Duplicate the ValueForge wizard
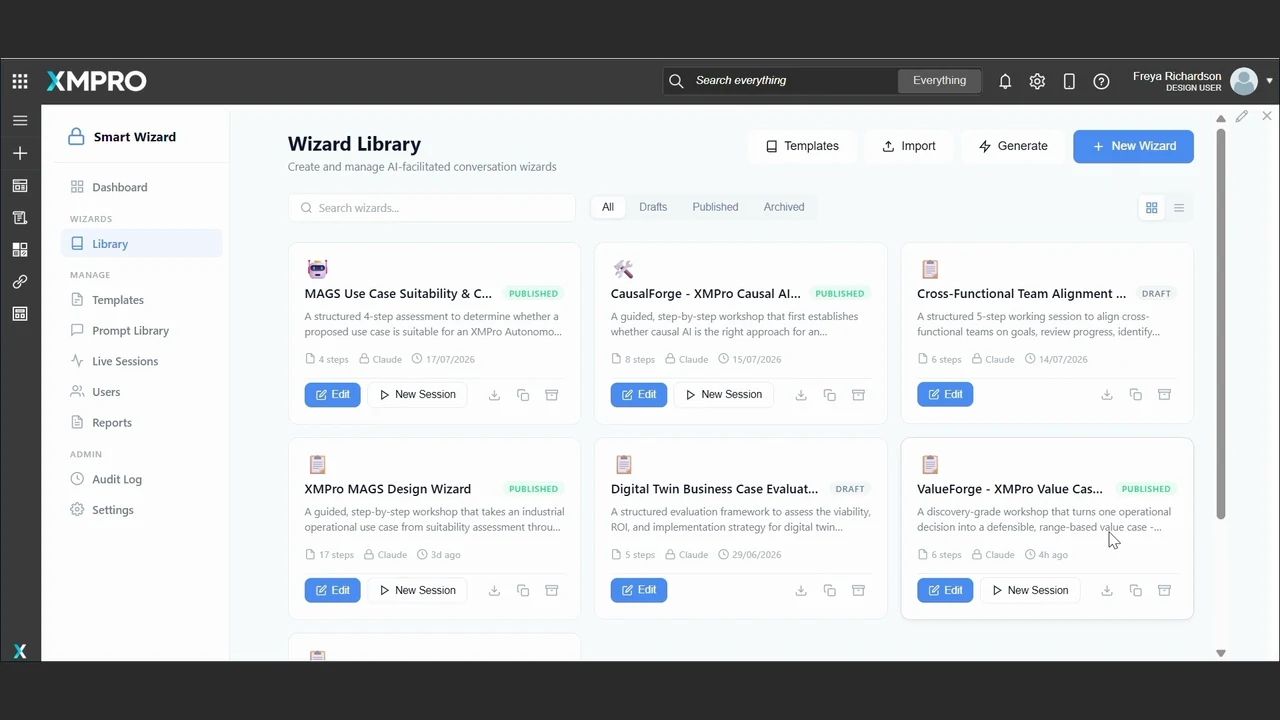 (1136, 591)
